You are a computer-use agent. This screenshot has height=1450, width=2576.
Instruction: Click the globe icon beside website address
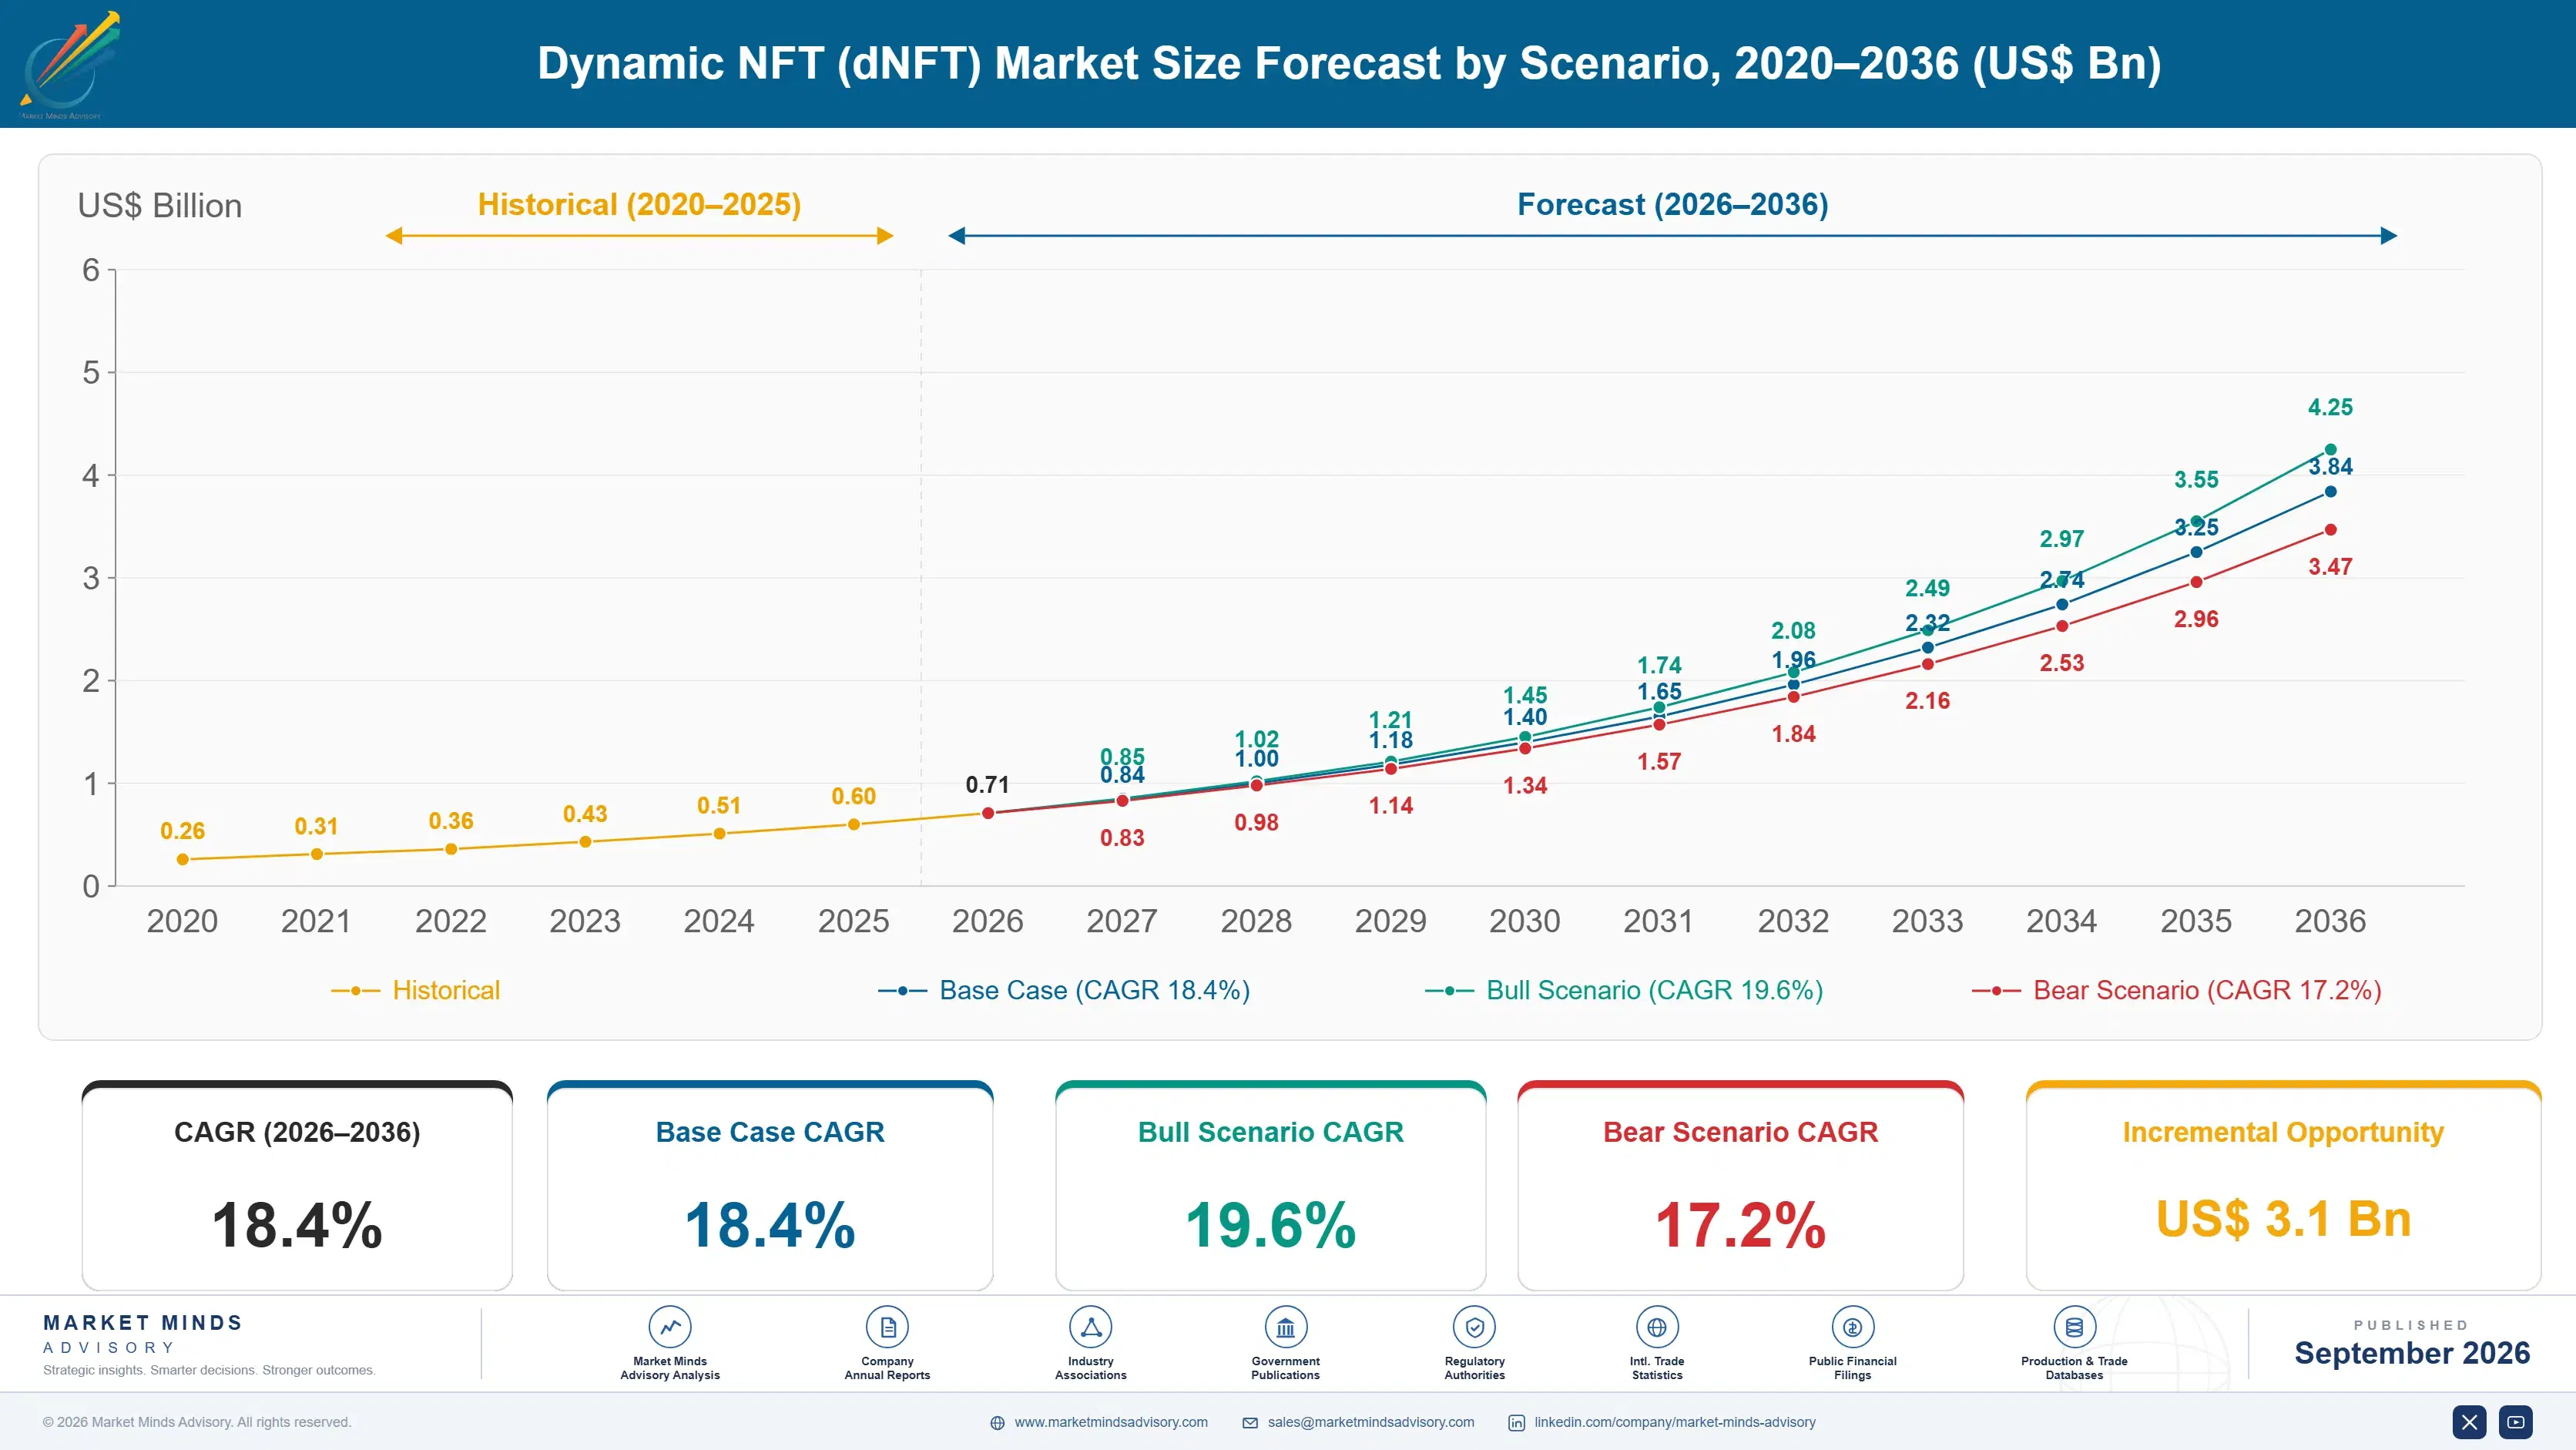tap(997, 1423)
